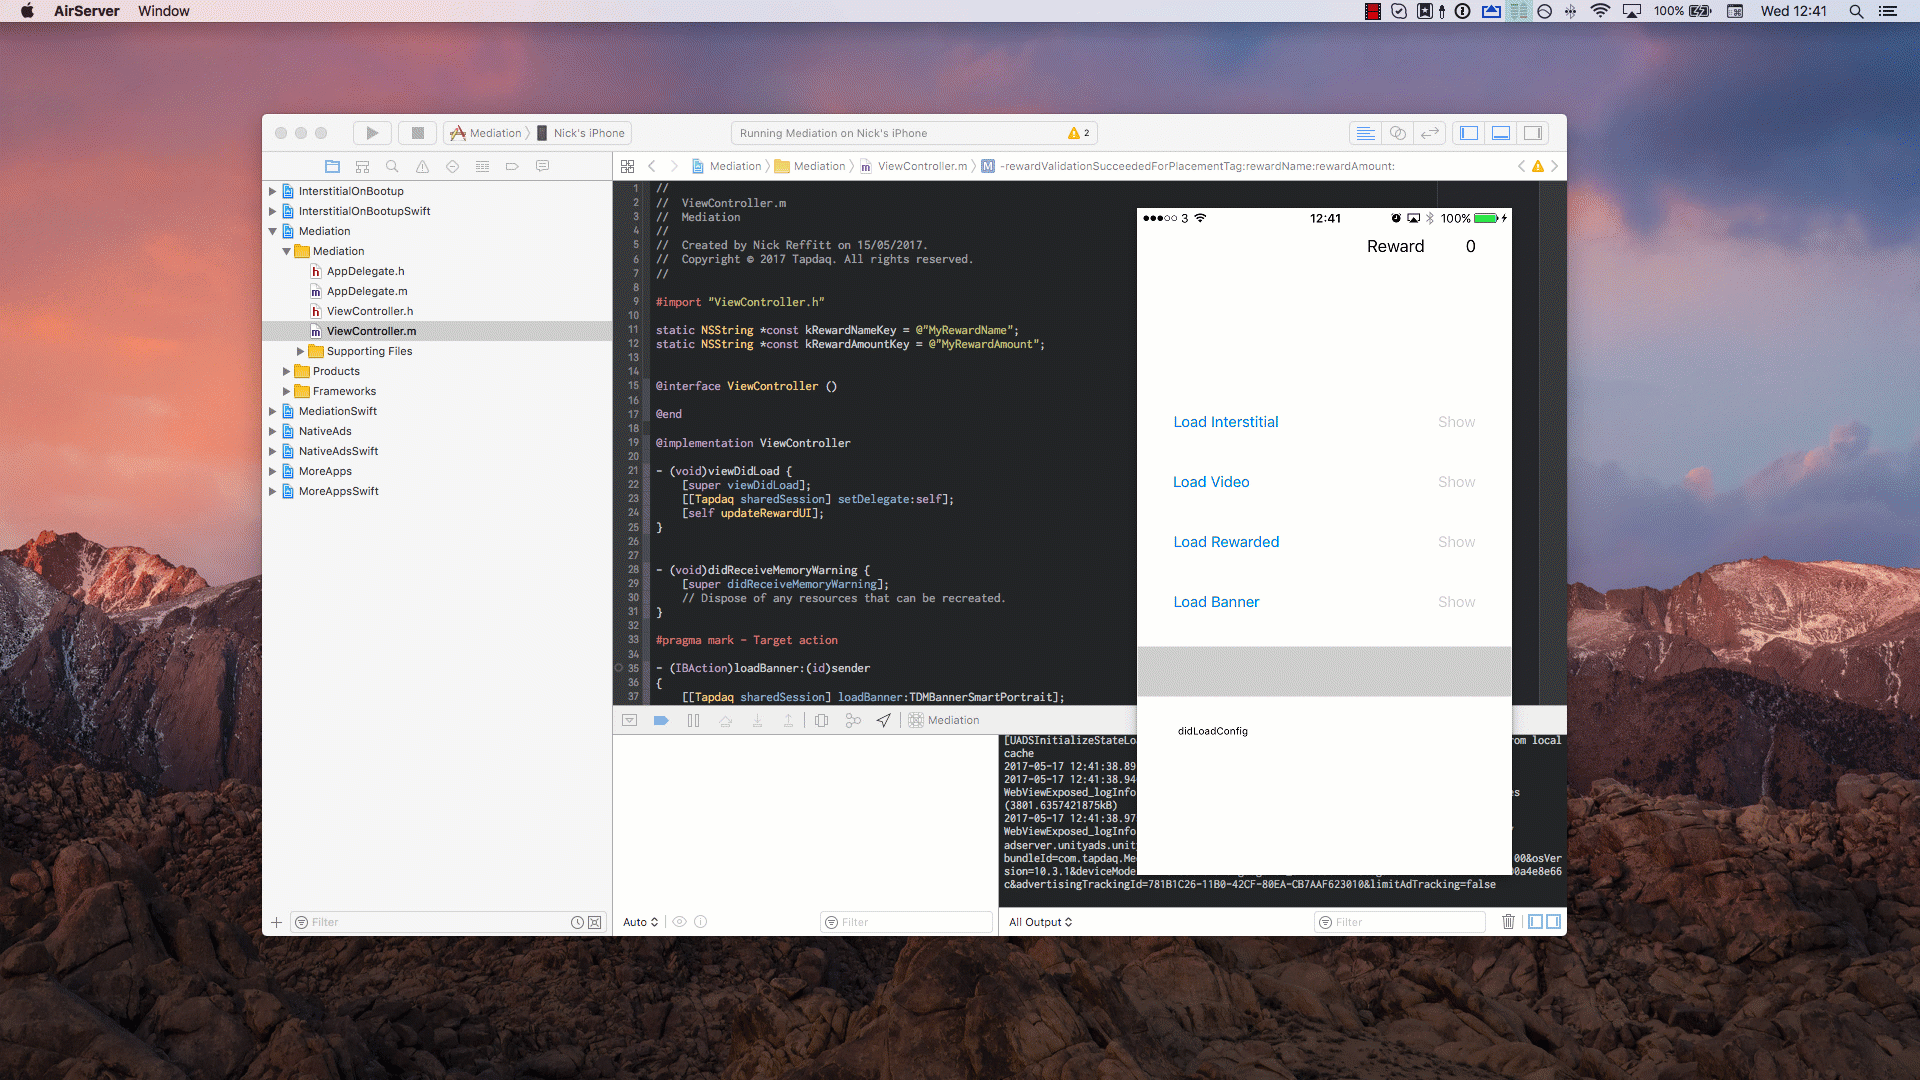The width and height of the screenshot is (1920, 1080).
Task: Toggle the Utilities panel visibility
Action: (x=1533, y=133)
